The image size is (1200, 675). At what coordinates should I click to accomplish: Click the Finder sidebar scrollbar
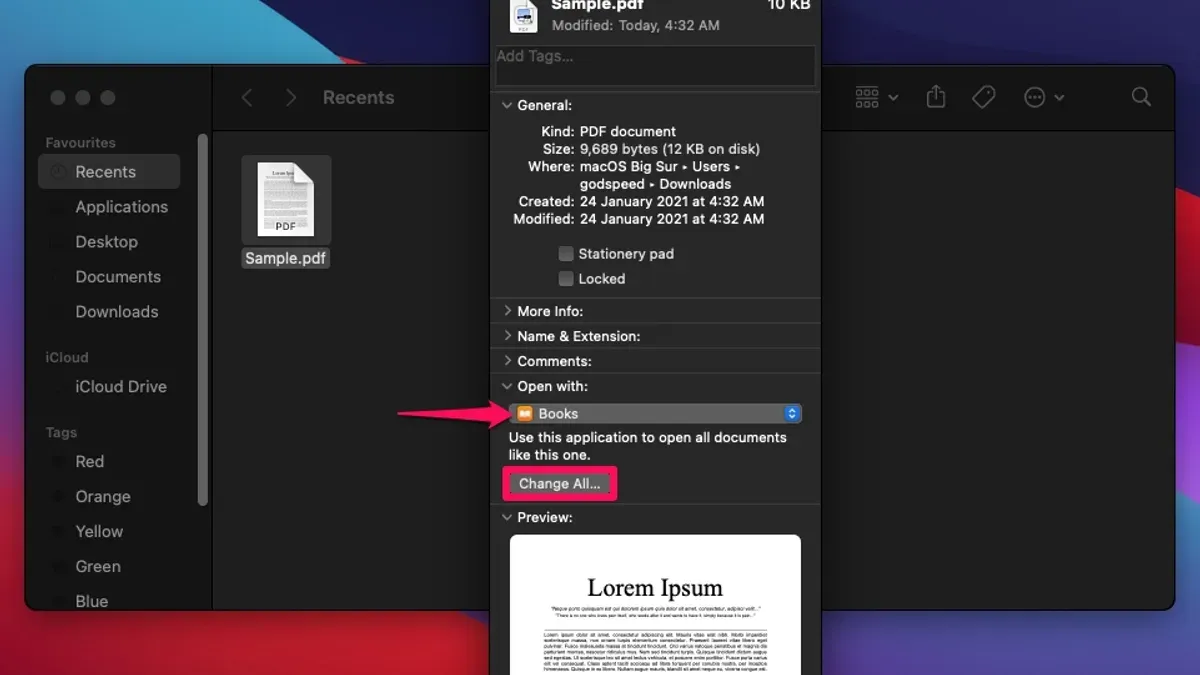click(203, 318)
